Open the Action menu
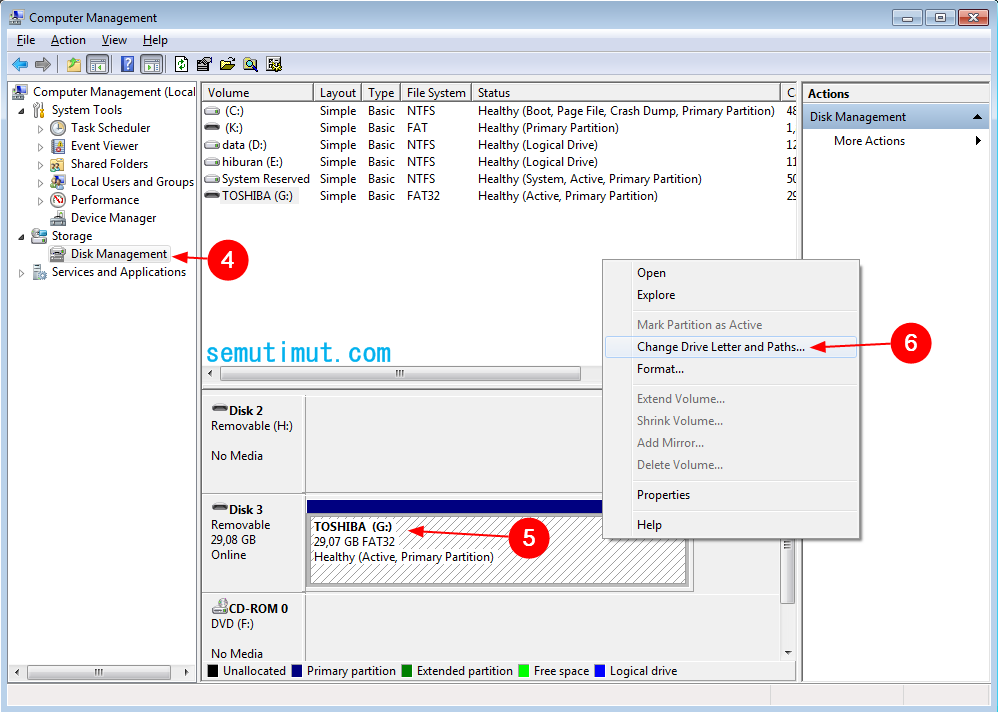This screenshot has width=998, height=712. (68, 40)
